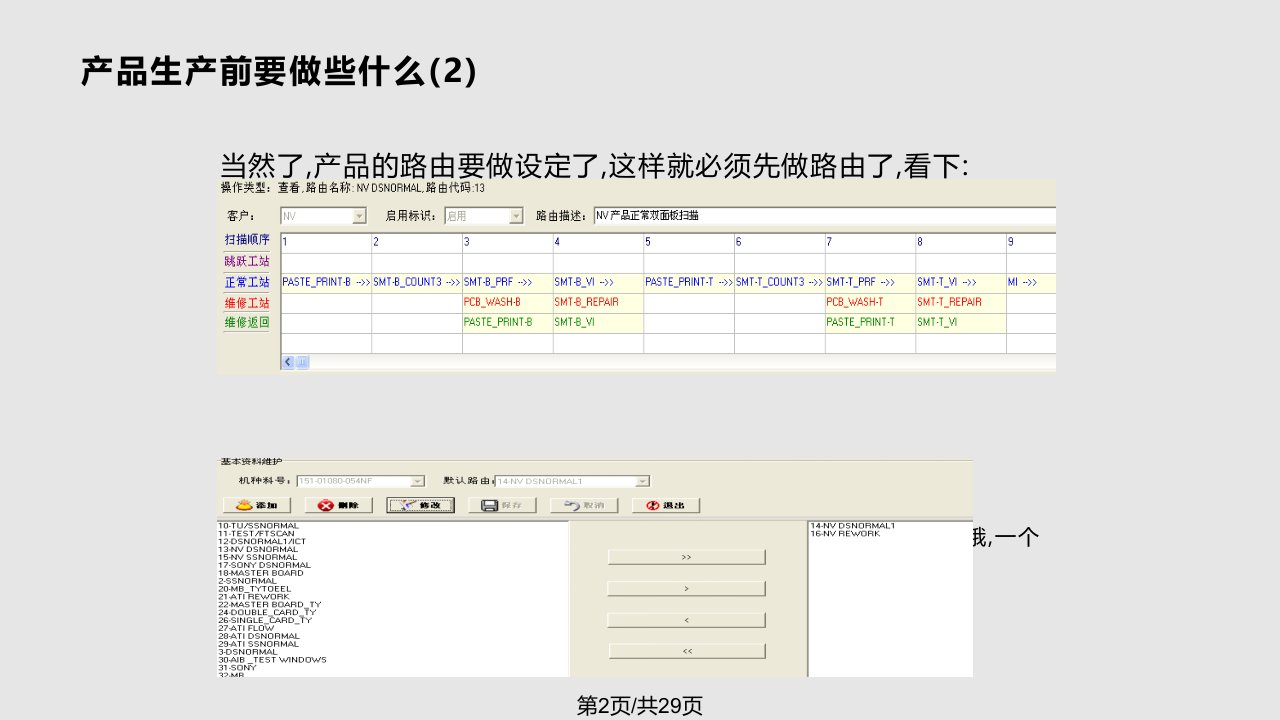Select 2-SSNORMAL in the left list

pyautogui.click(x=248, y=581)
